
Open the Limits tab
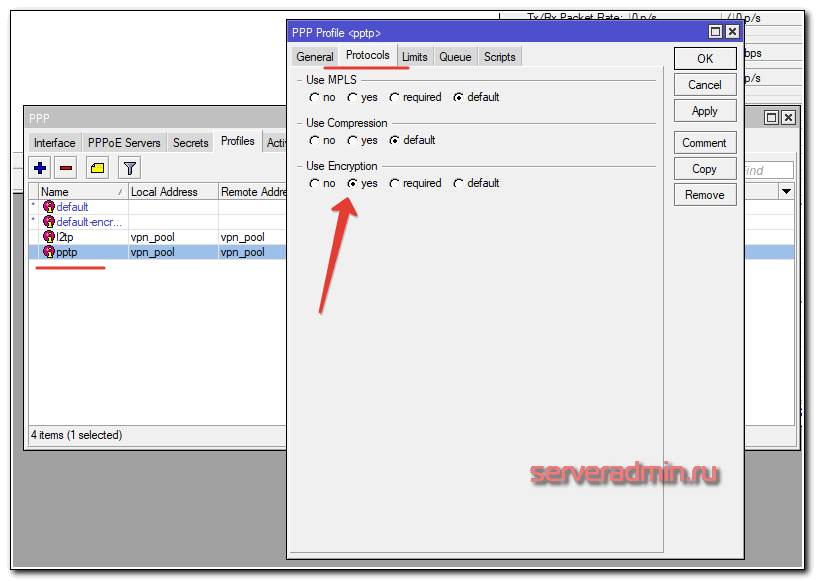tap(415, 57)
